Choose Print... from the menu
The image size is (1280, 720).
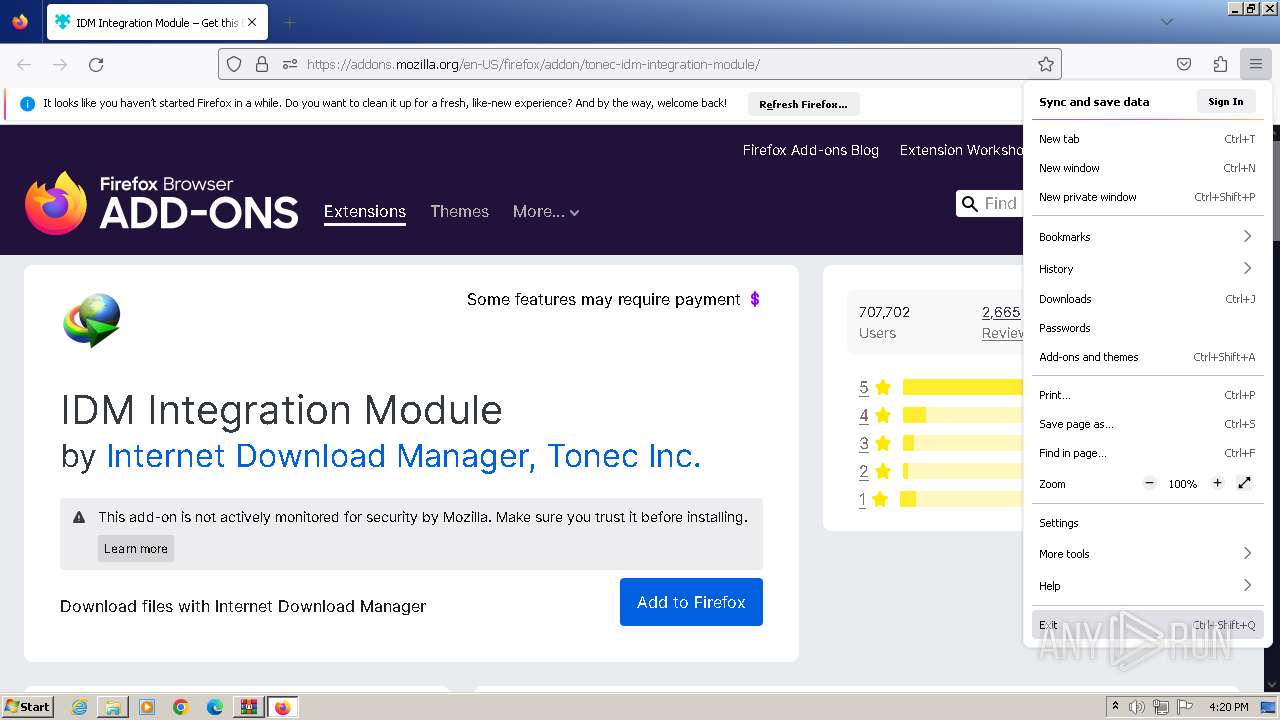[x=1148, y=395]
